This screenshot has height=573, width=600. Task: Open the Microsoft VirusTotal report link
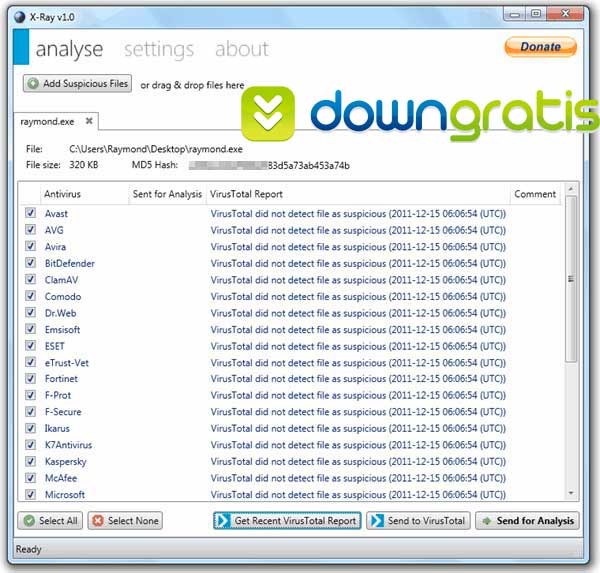coord(358,495)
